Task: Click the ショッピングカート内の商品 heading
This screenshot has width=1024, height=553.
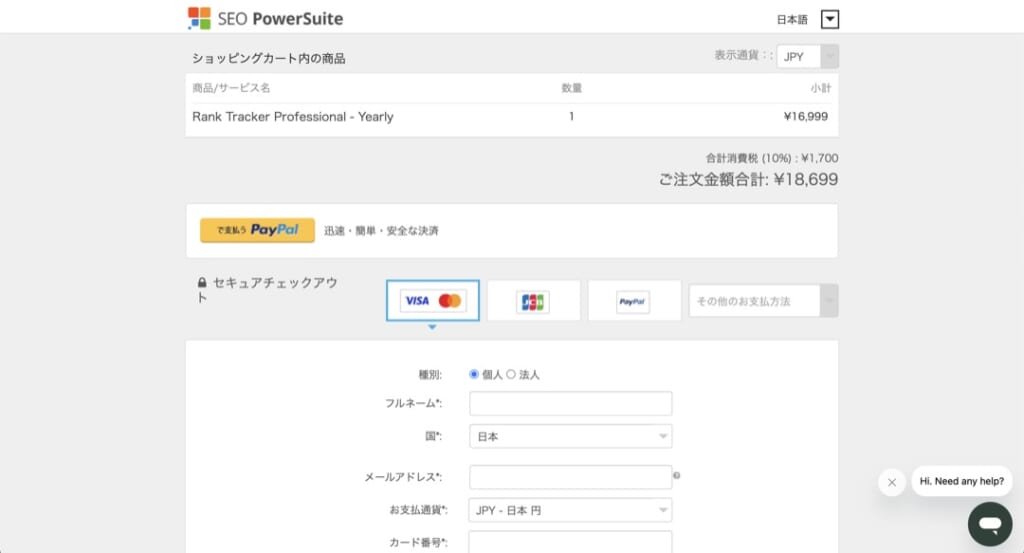Action: click(x=268, y=58)
